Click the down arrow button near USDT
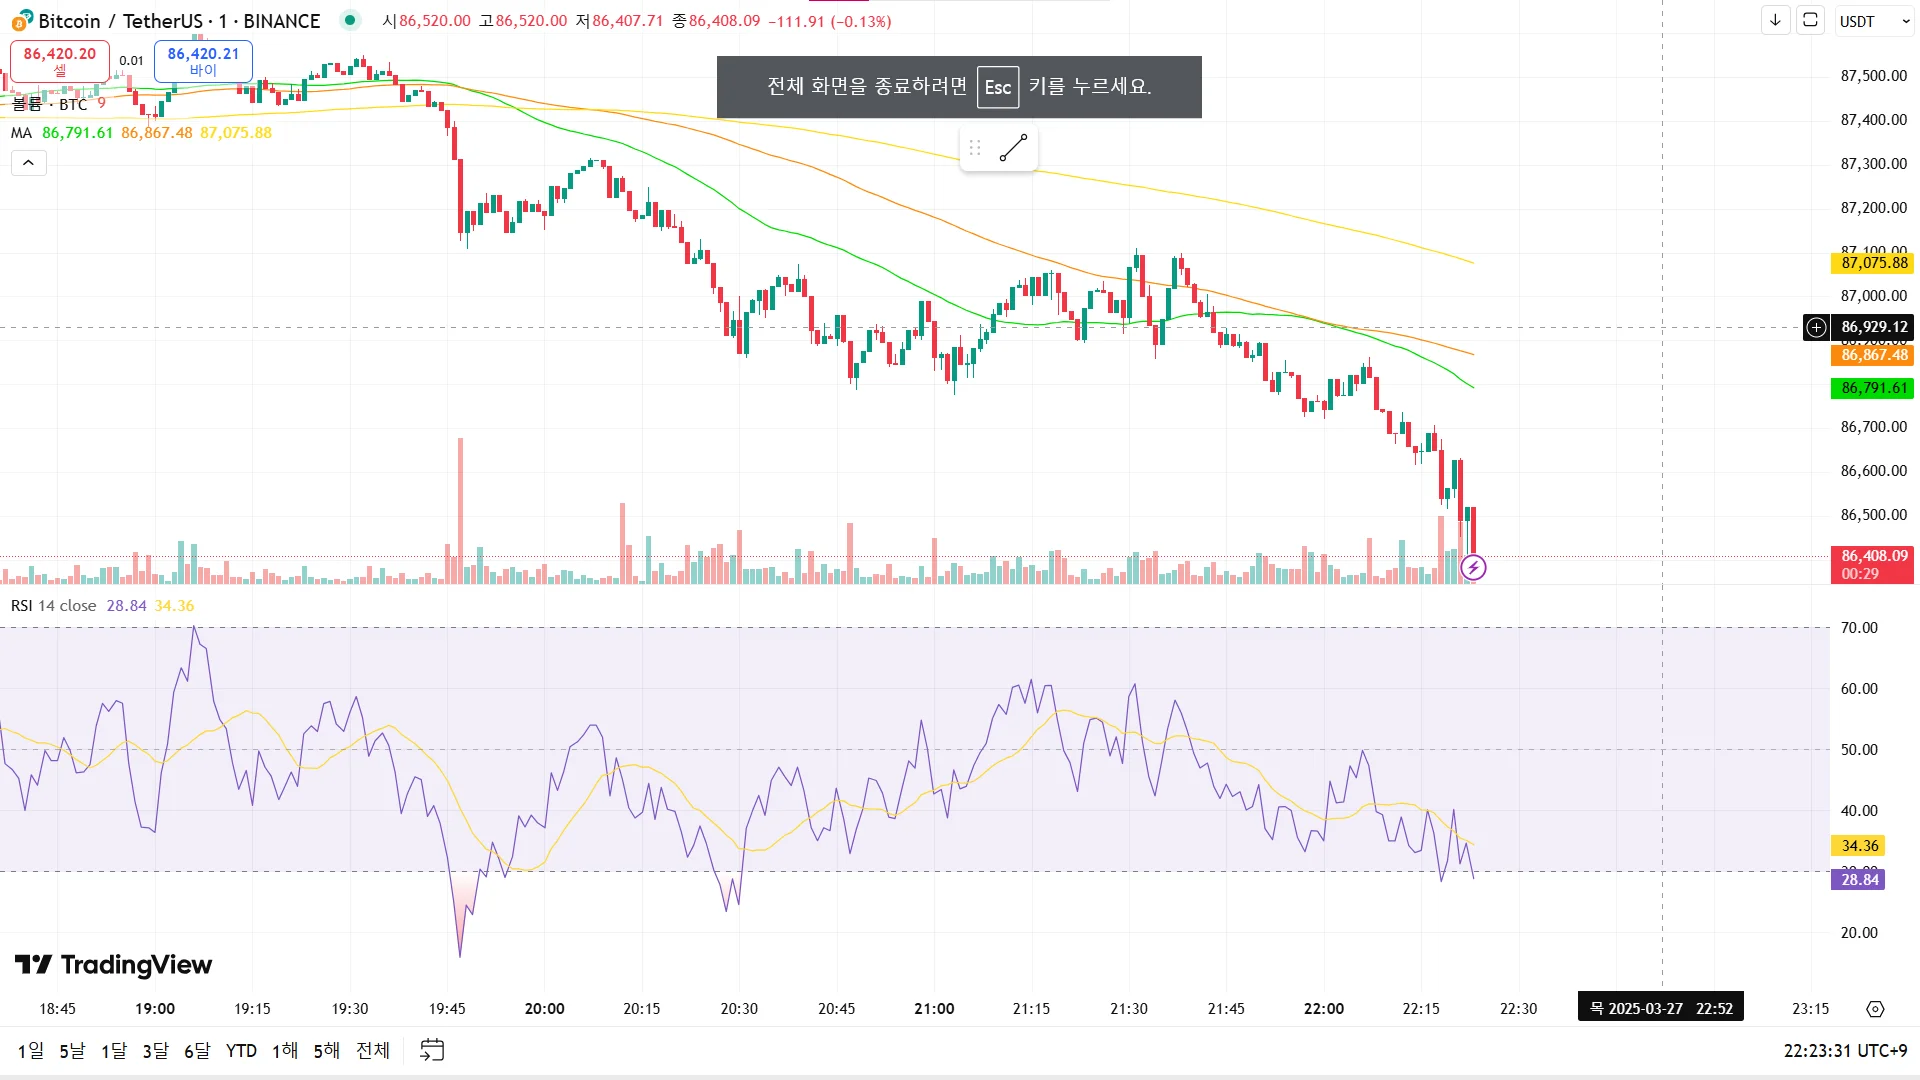This screenshot has height=1080, width=1920. point(1775,20)
